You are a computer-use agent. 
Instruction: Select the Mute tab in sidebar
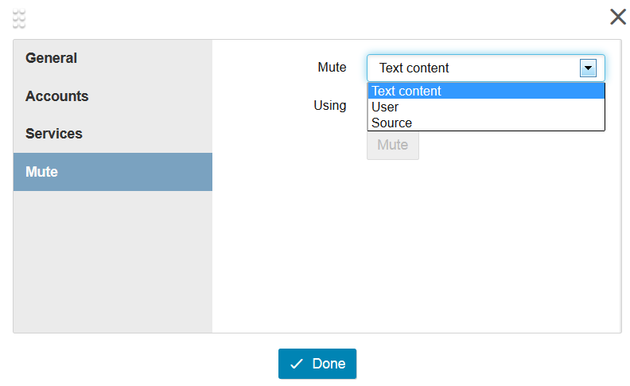pos(113,172)
